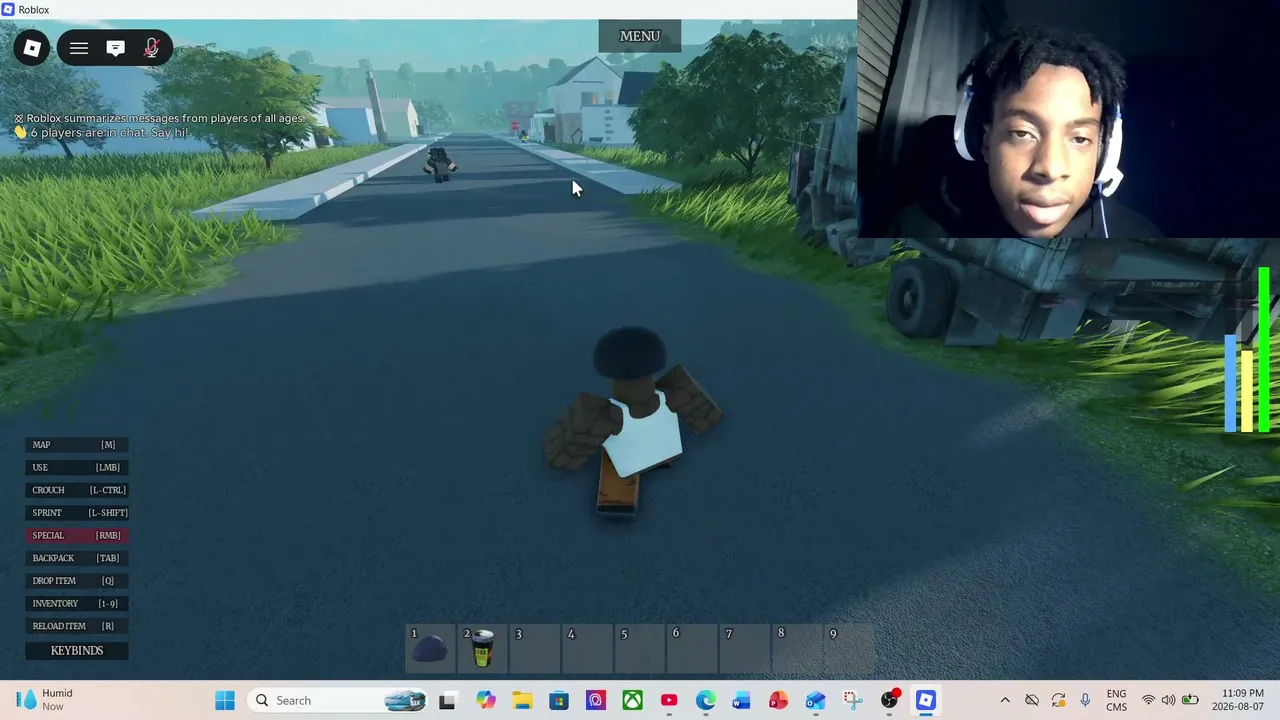
Task: Click the green status bar
Action: tap(1264, 350)
